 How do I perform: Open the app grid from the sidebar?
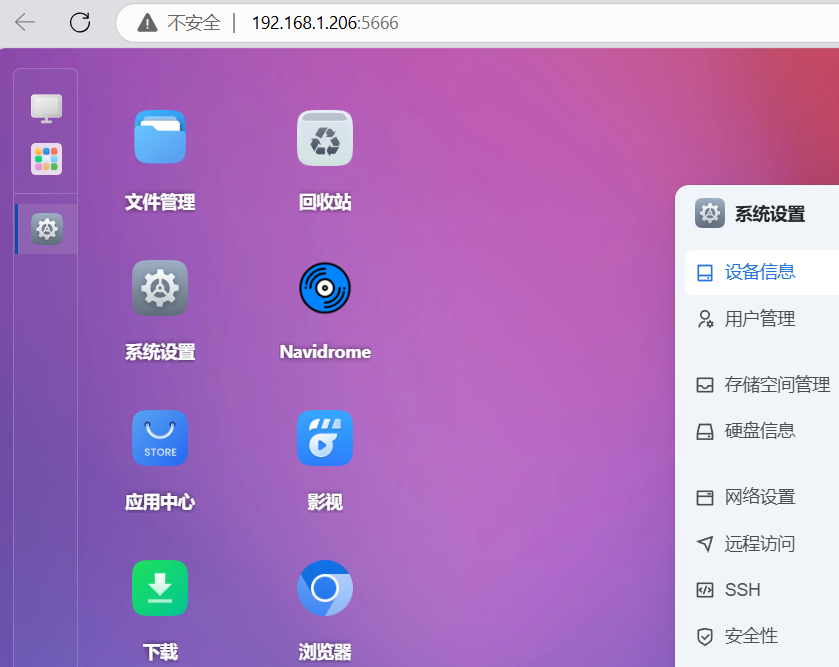[x=45, y=158]
